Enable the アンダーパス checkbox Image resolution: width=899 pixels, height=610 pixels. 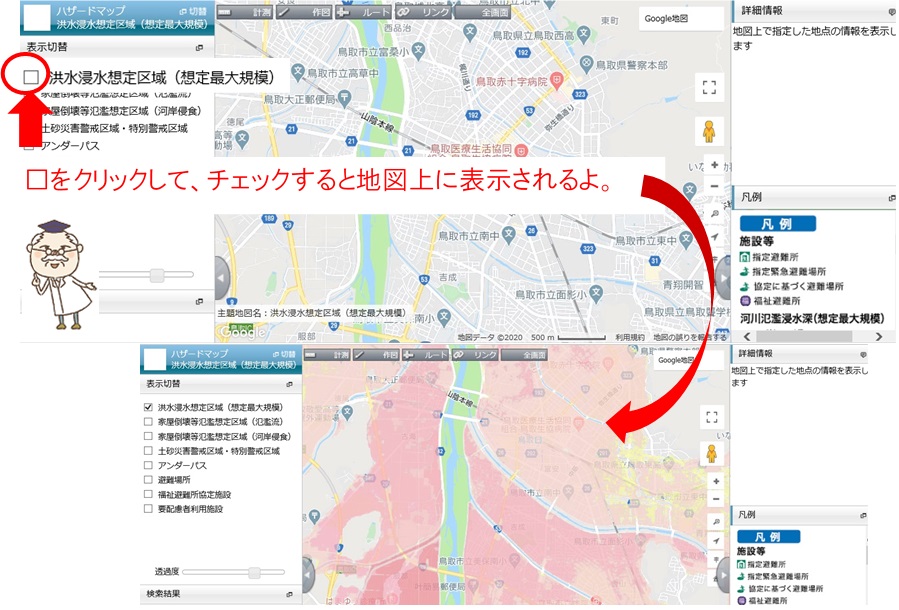tap(147, 463)
